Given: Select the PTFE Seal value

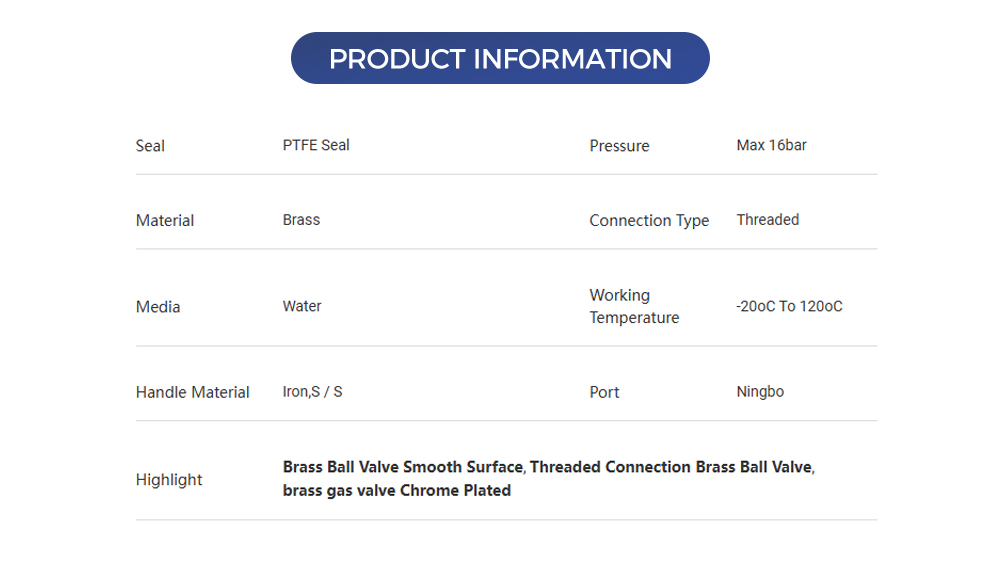Looking at the screenshot, I should [316, 145].
